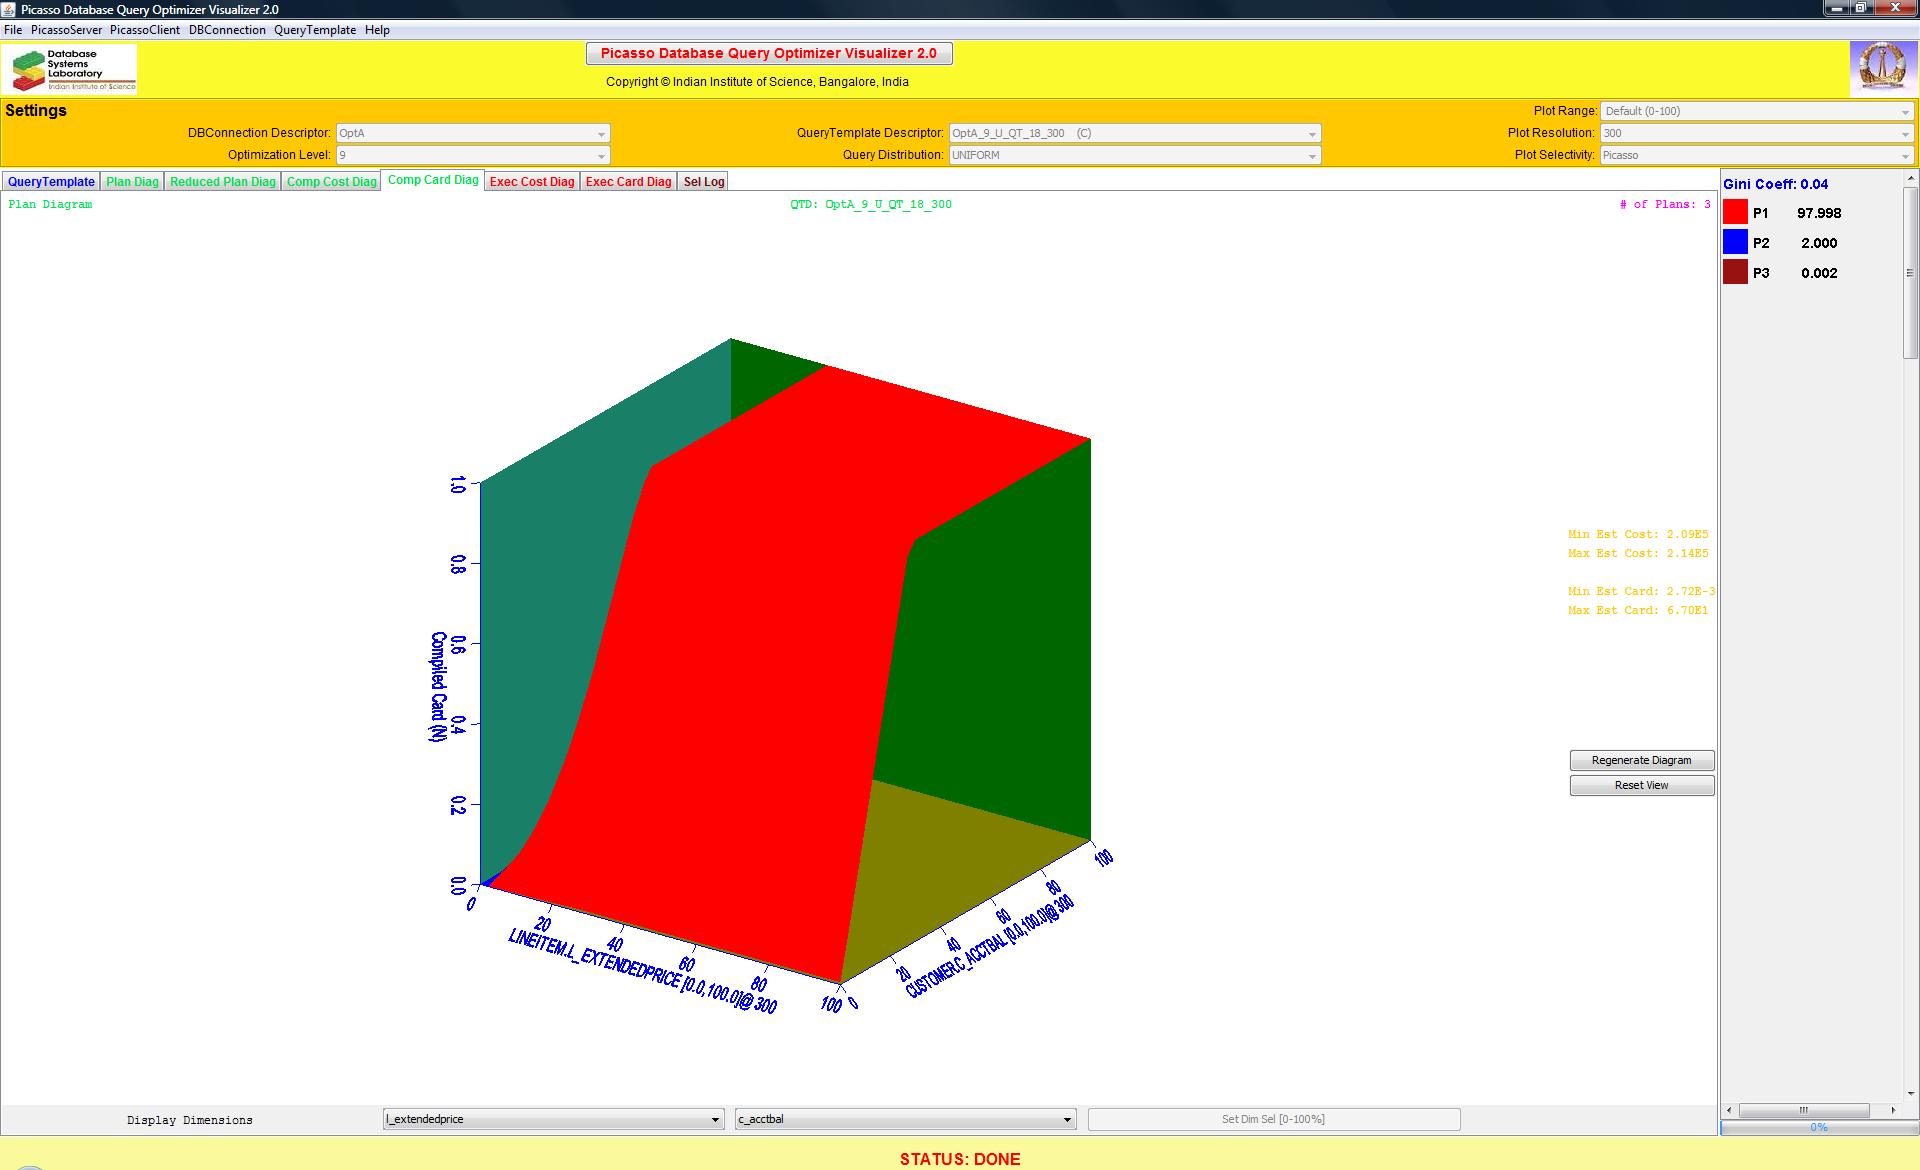Expand the l_extendedprice dimension dropdown
The height and width of the screenshot is (1170, 1920).
(x=553, y=1119)
